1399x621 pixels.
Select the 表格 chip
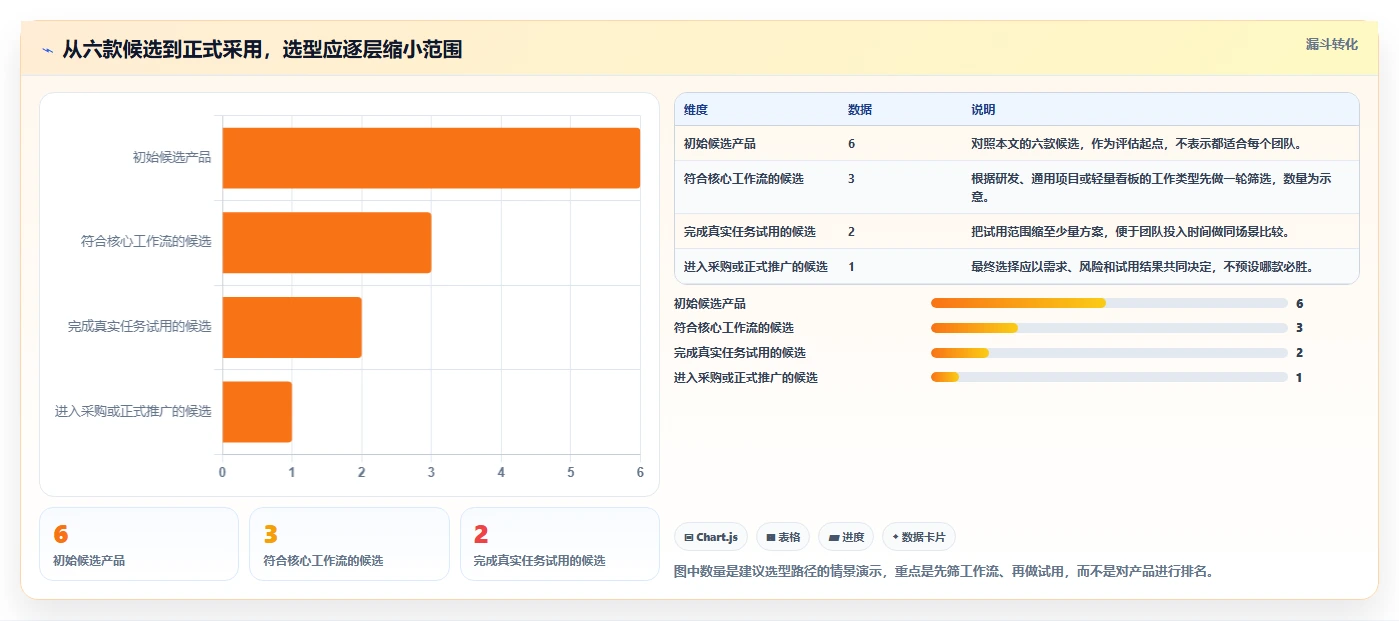(x=783, y=537)
